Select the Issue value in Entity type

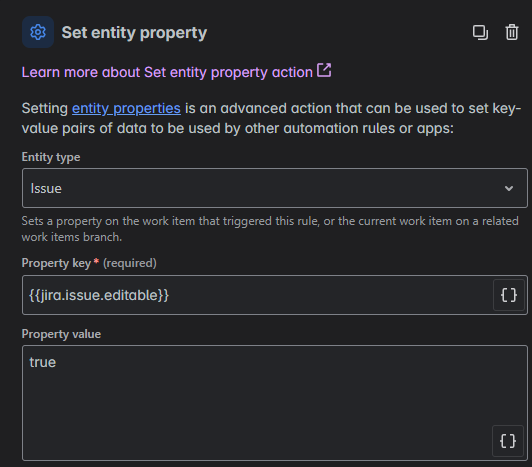[46, 188]
